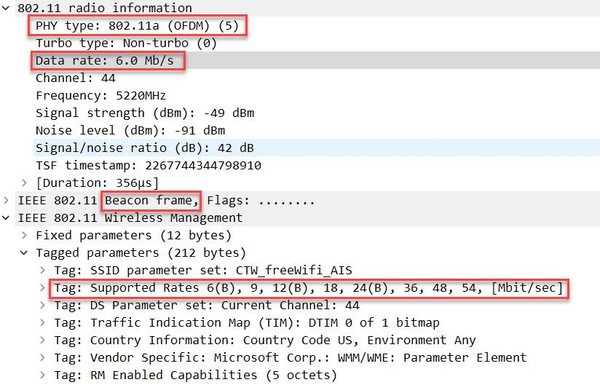This screenshot has height=384, width=600.
Task: Select the Frequency: 5220MHz row
Action: coord(101,96)
